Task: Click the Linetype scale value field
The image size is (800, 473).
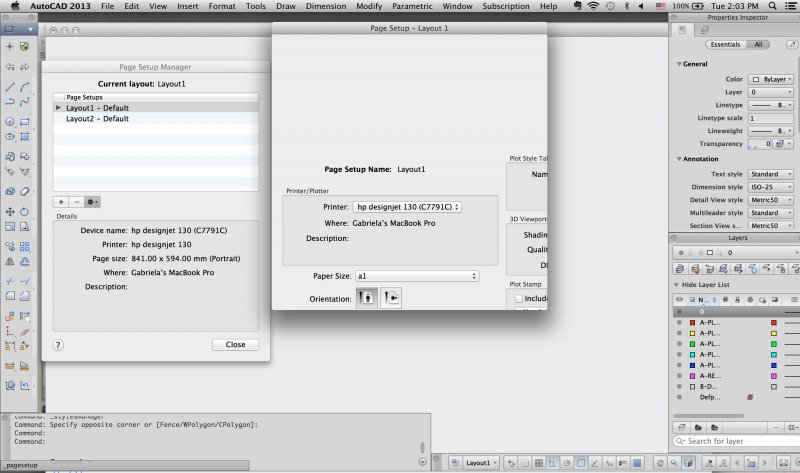Action: 771,118
